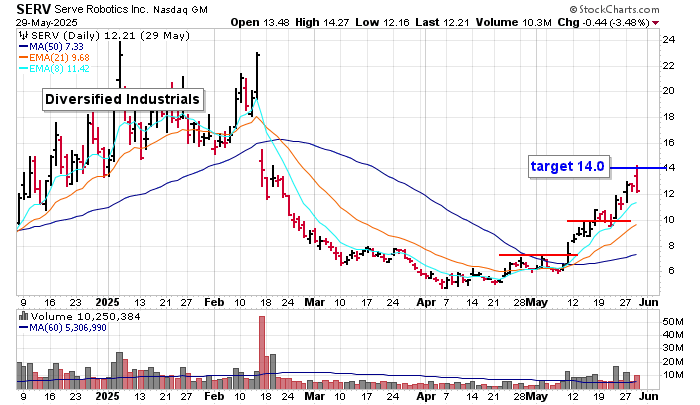Image resolution: width=700 pixels, height=405 pixels.
Task: Click the date 29-May-2025
Action: pos(46,22)
